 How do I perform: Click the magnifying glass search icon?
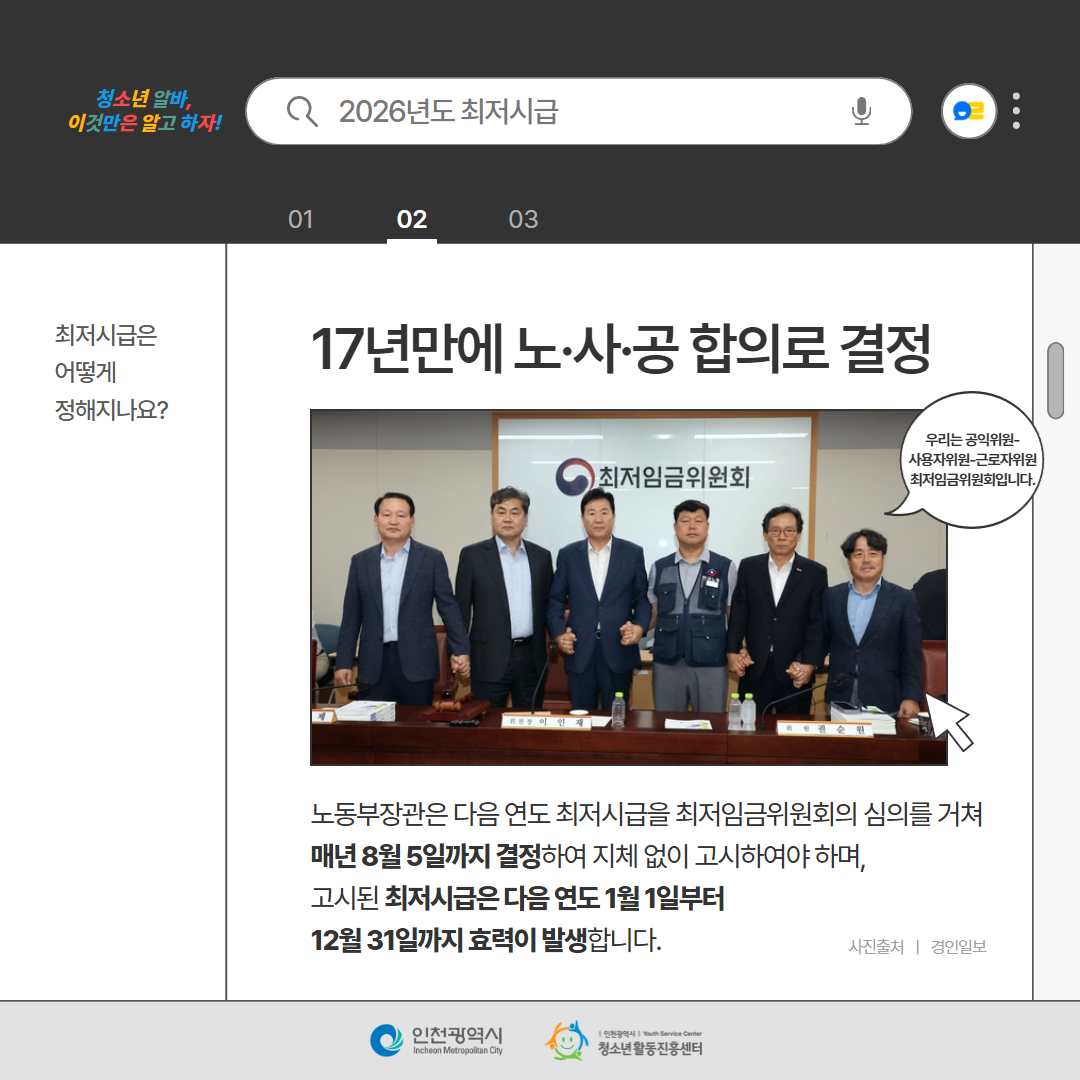tap(301, 111)
